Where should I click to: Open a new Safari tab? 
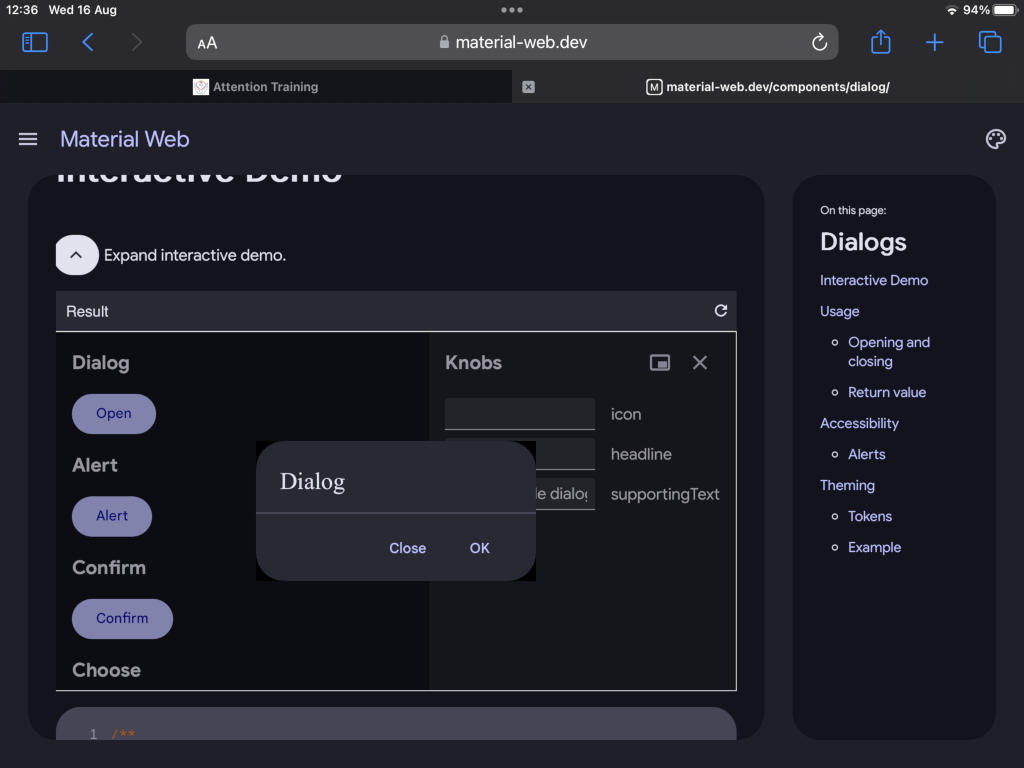coord(934,42)
